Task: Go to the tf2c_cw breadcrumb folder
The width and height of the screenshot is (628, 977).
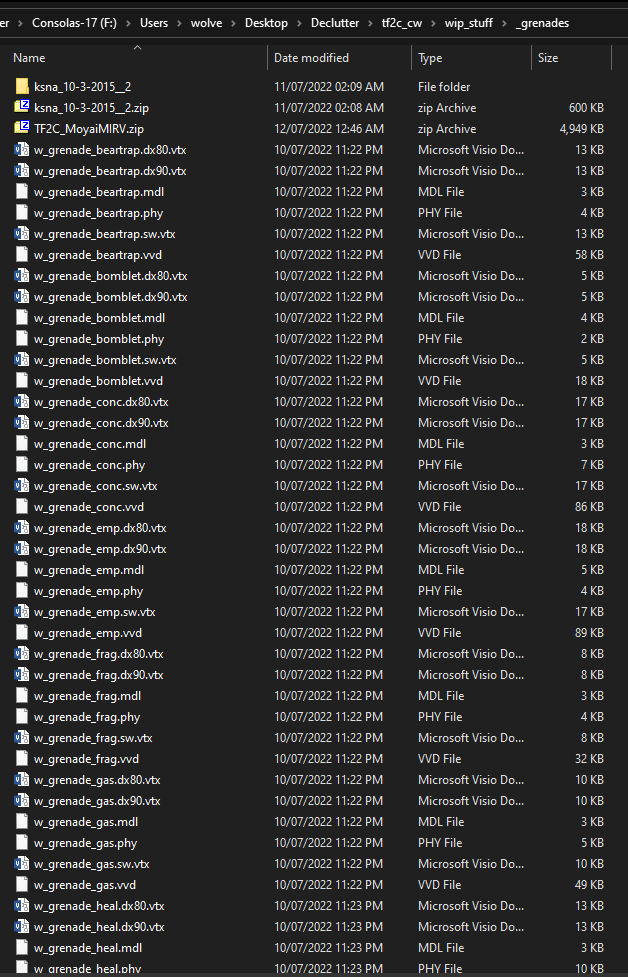Action: 402,23
